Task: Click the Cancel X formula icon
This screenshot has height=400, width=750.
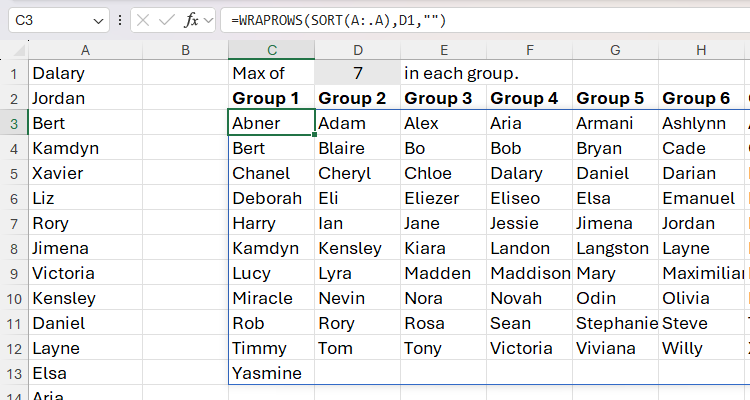Action: click(145, 20)
